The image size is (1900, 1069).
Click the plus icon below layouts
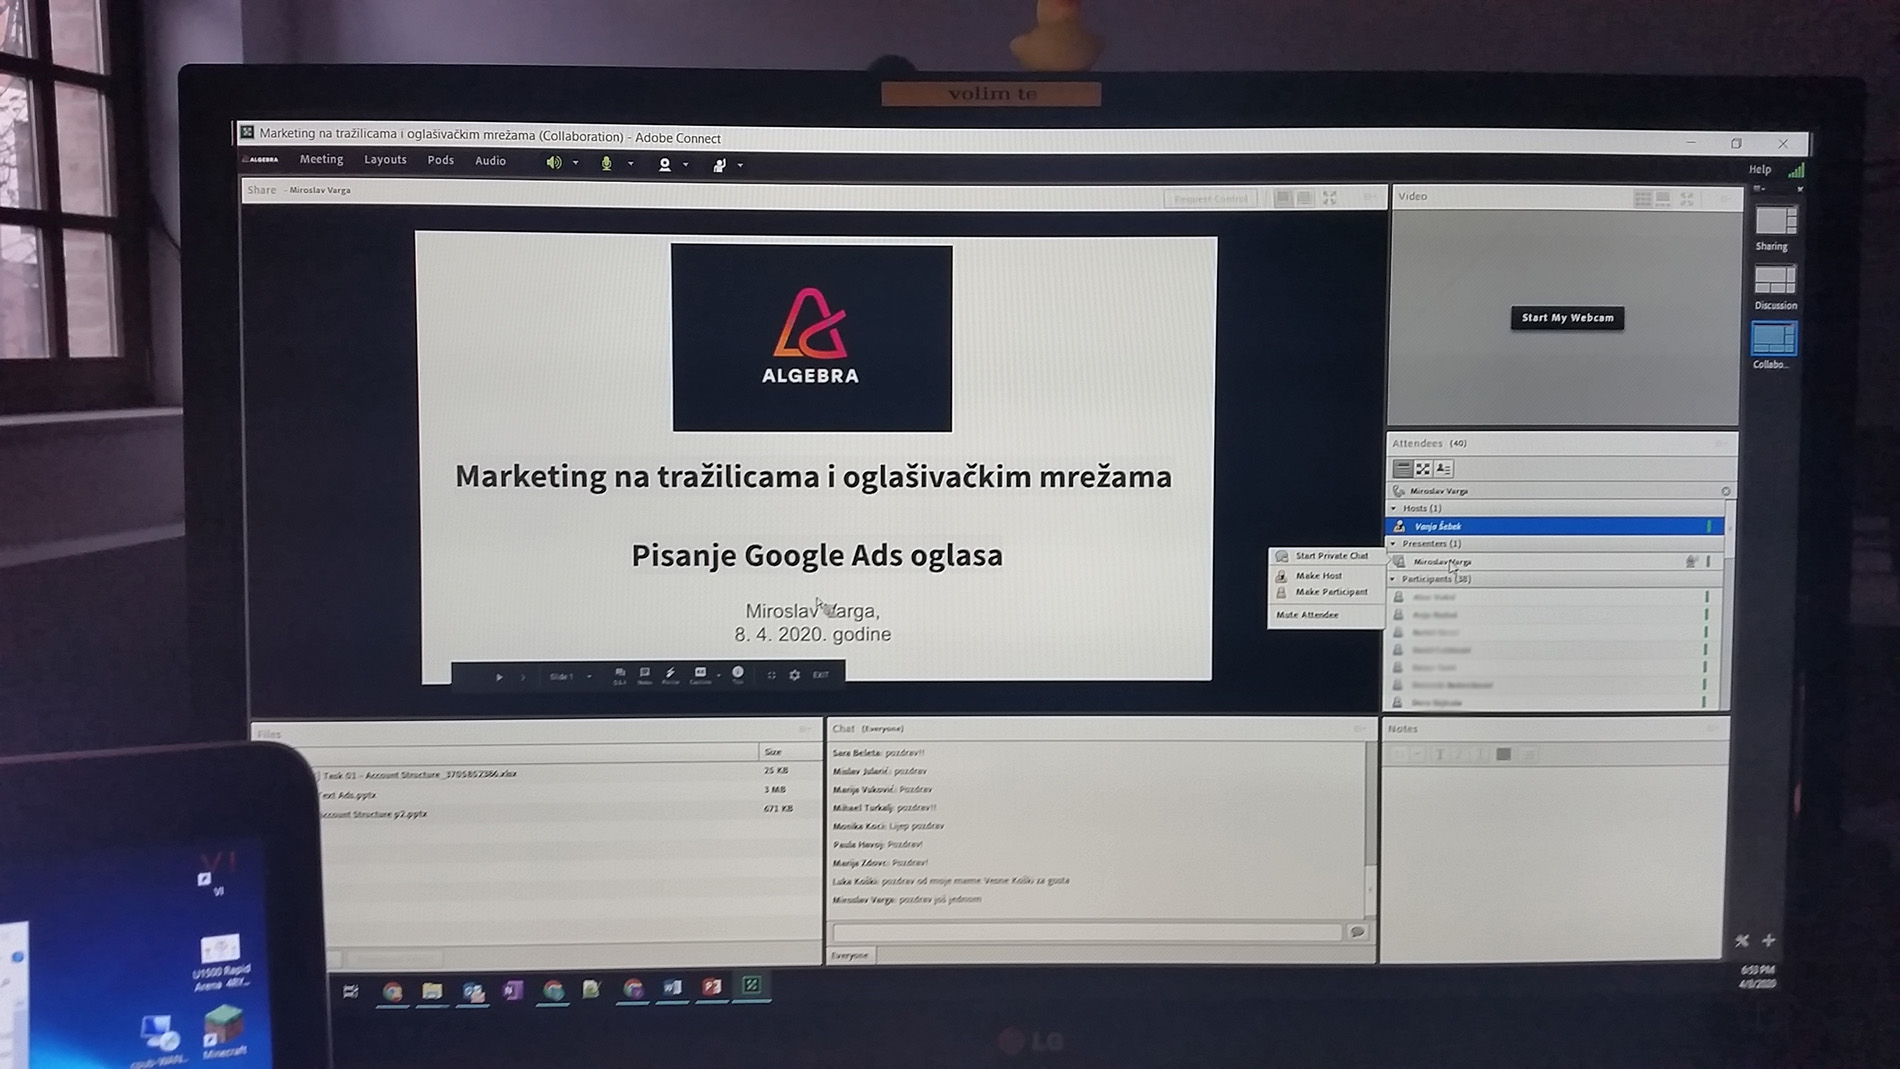[x=1768, y=941]
